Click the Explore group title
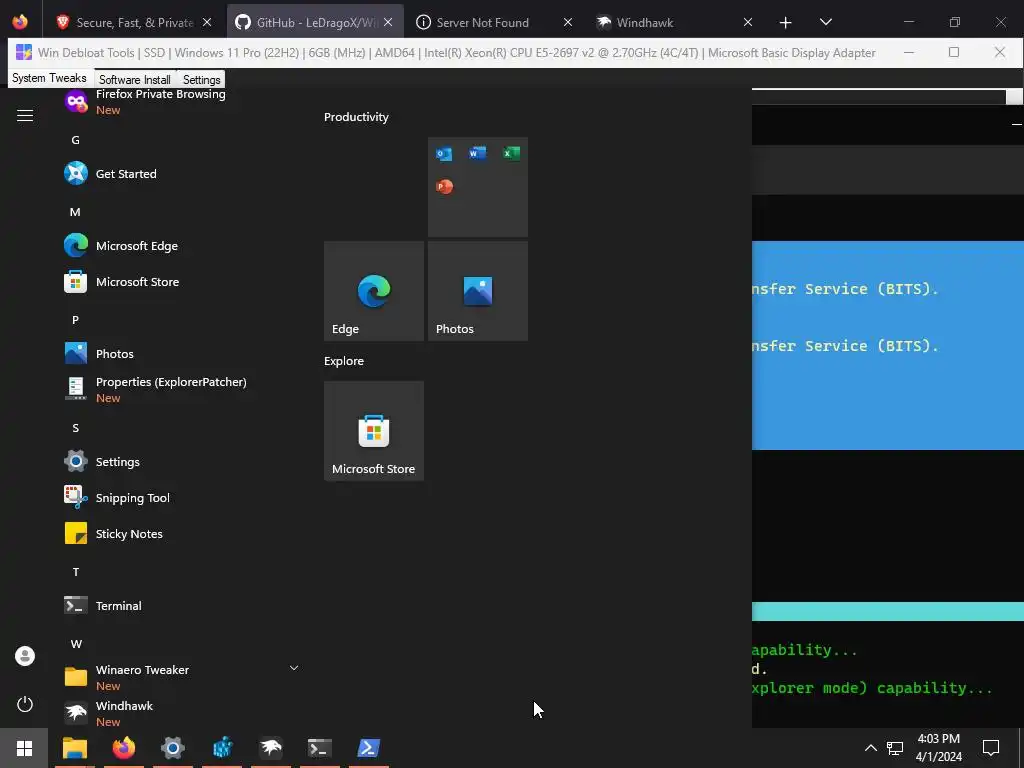Image resolution: width=1024 pixels, height=768 pixels. point(344,360)
